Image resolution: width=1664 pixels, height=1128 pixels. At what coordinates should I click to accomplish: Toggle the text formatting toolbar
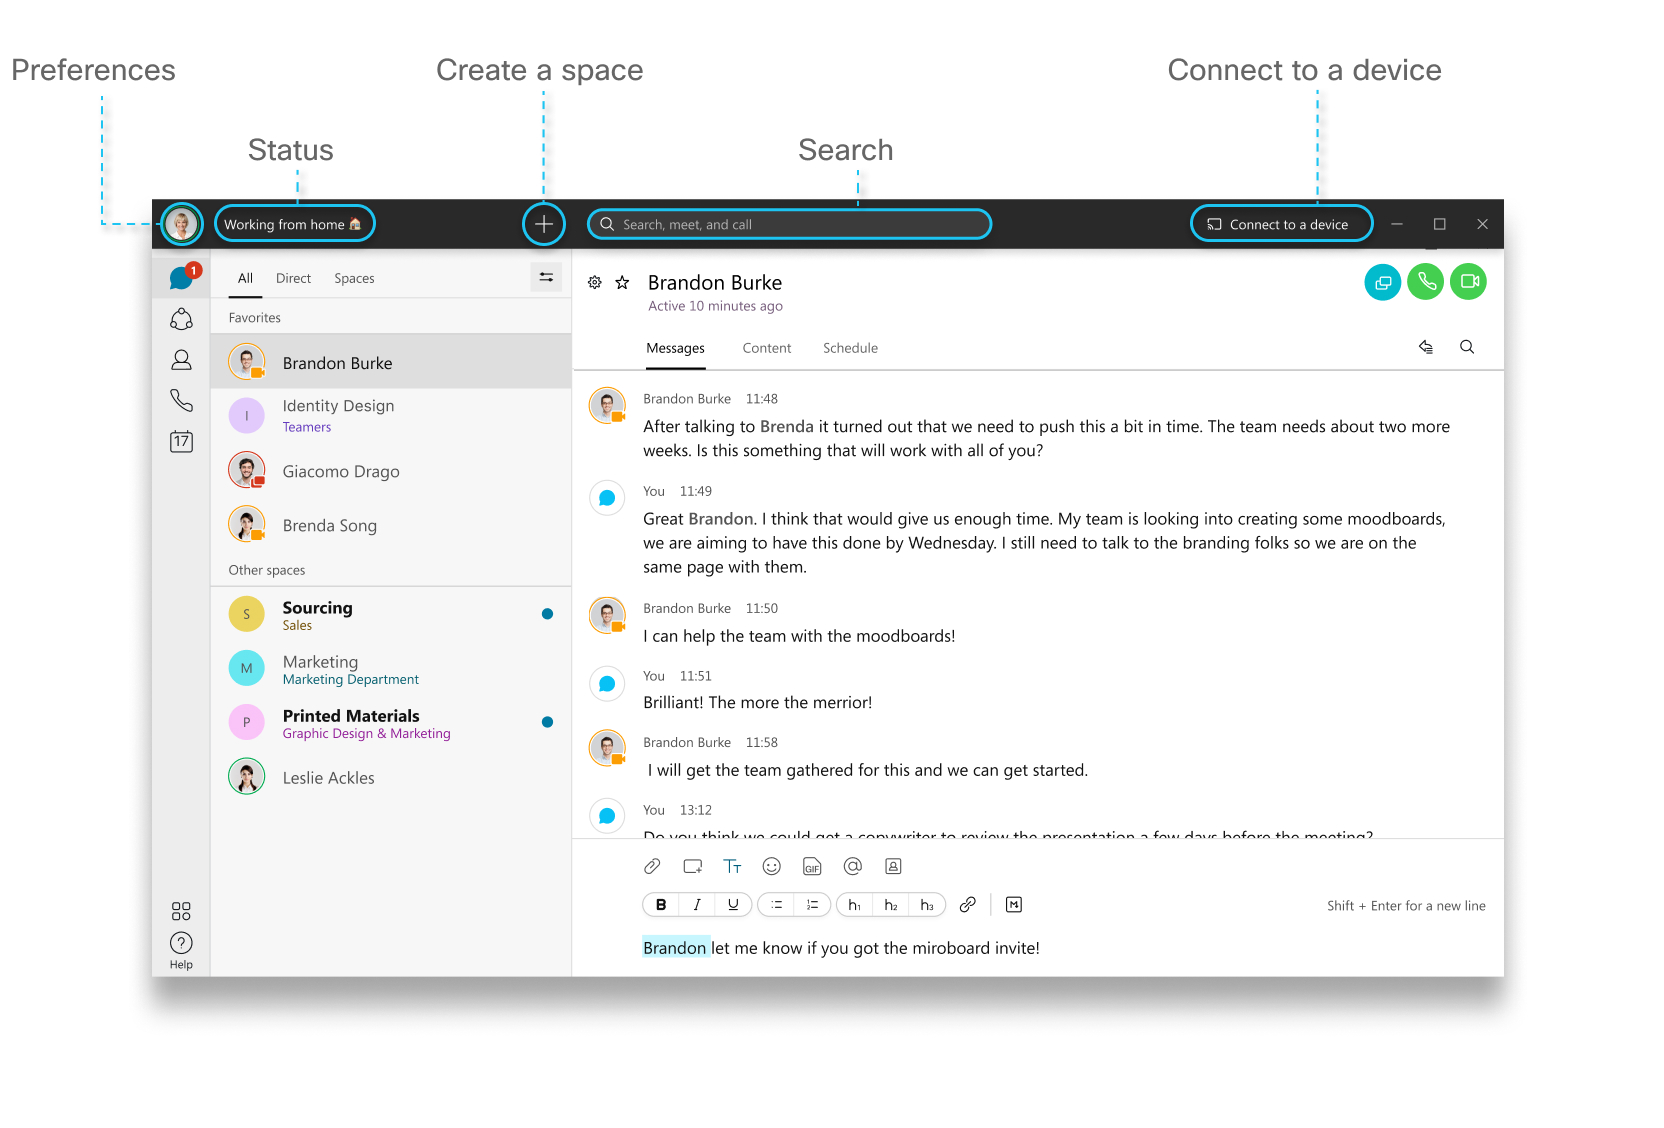[x=732, y=866]
